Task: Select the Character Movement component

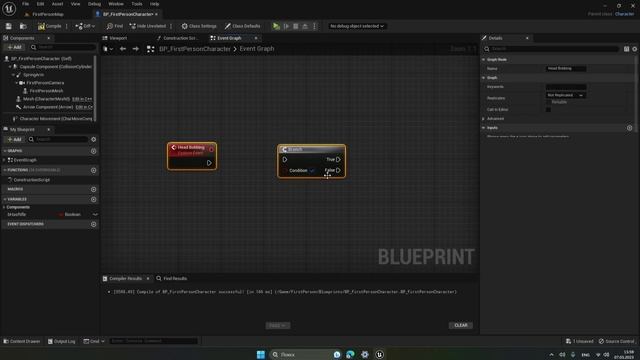Action: coord(56,119)
